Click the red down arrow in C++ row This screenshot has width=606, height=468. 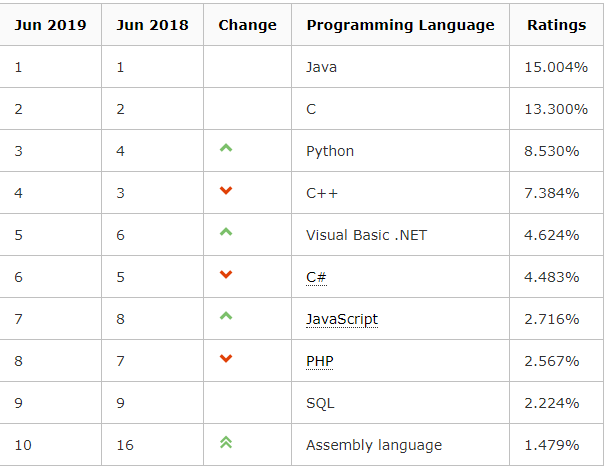coord(226,190)
